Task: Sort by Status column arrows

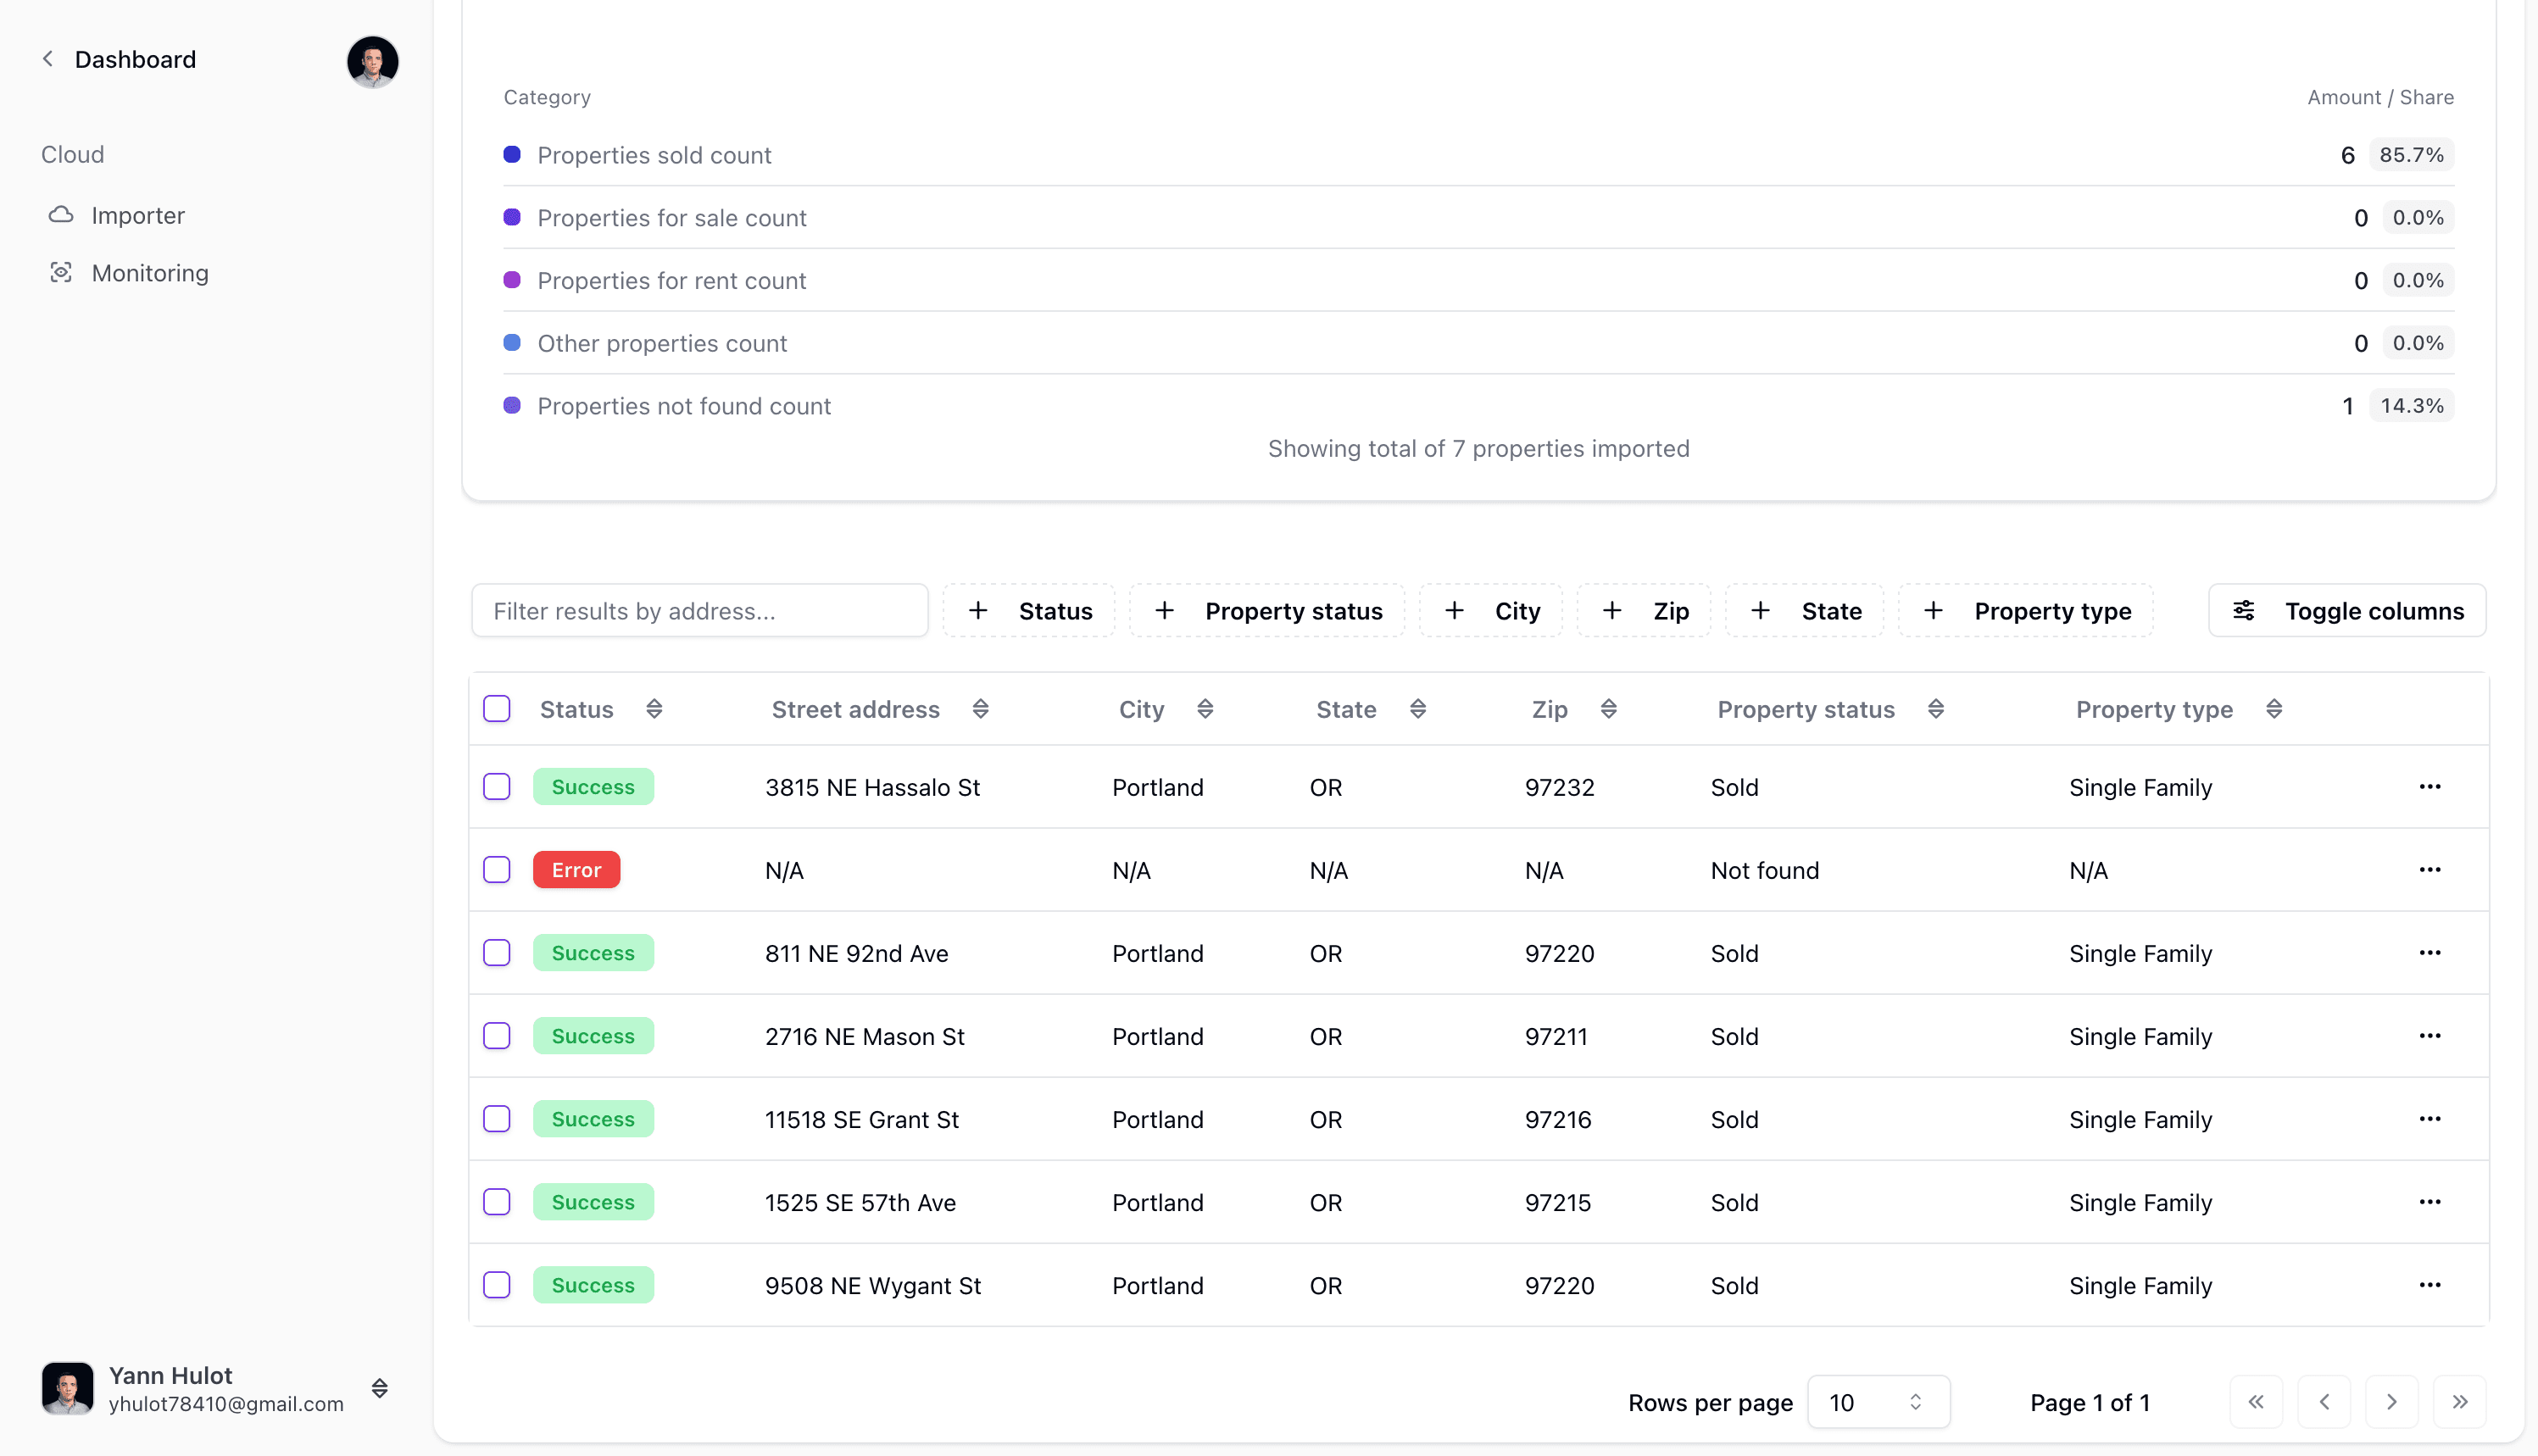Action: tap(654, 709)
